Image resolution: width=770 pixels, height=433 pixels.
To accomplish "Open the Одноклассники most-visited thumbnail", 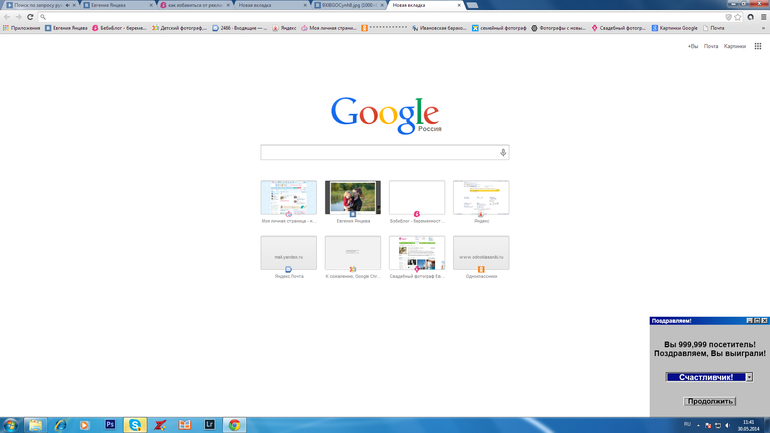I will [481, 254].
